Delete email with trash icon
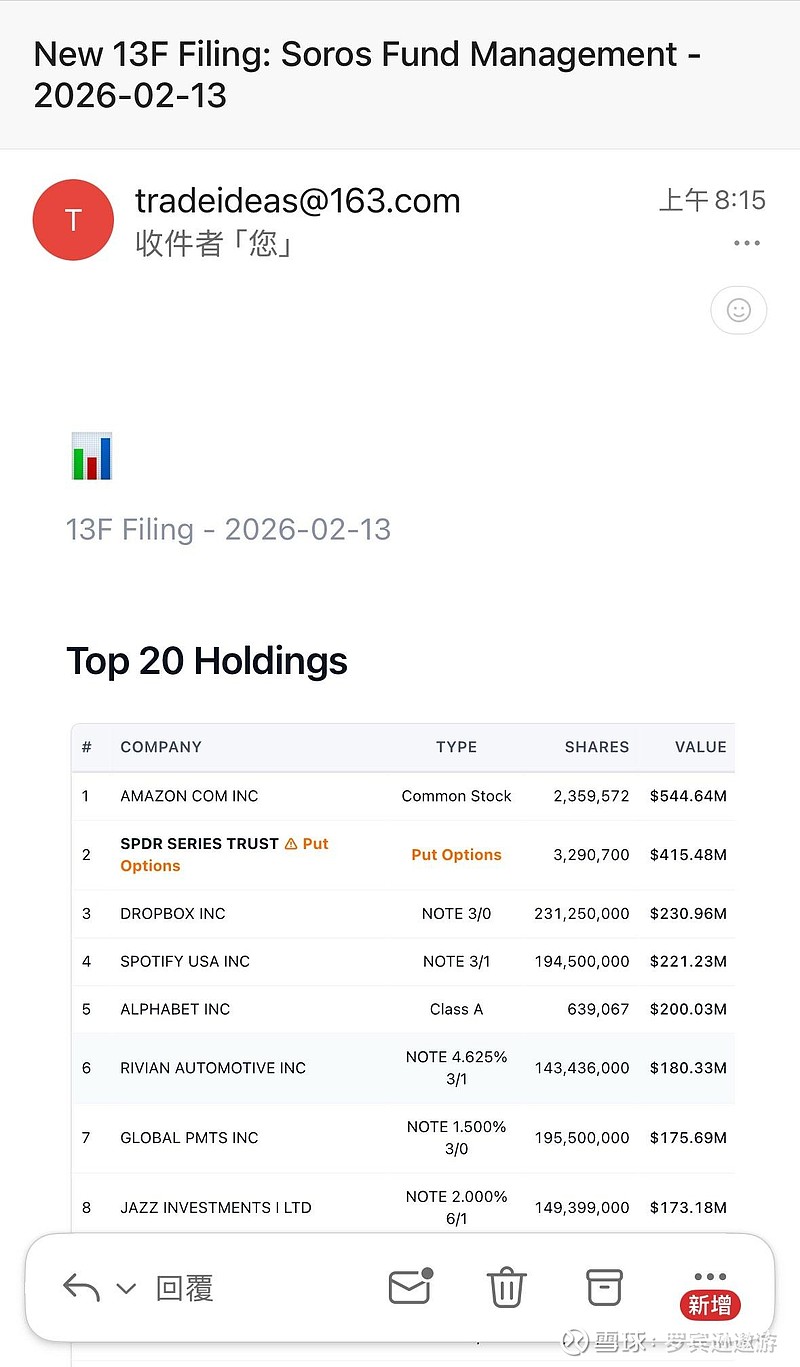Image resolution: width=800 pixels, height=1367 pixels. point(507,1287)
